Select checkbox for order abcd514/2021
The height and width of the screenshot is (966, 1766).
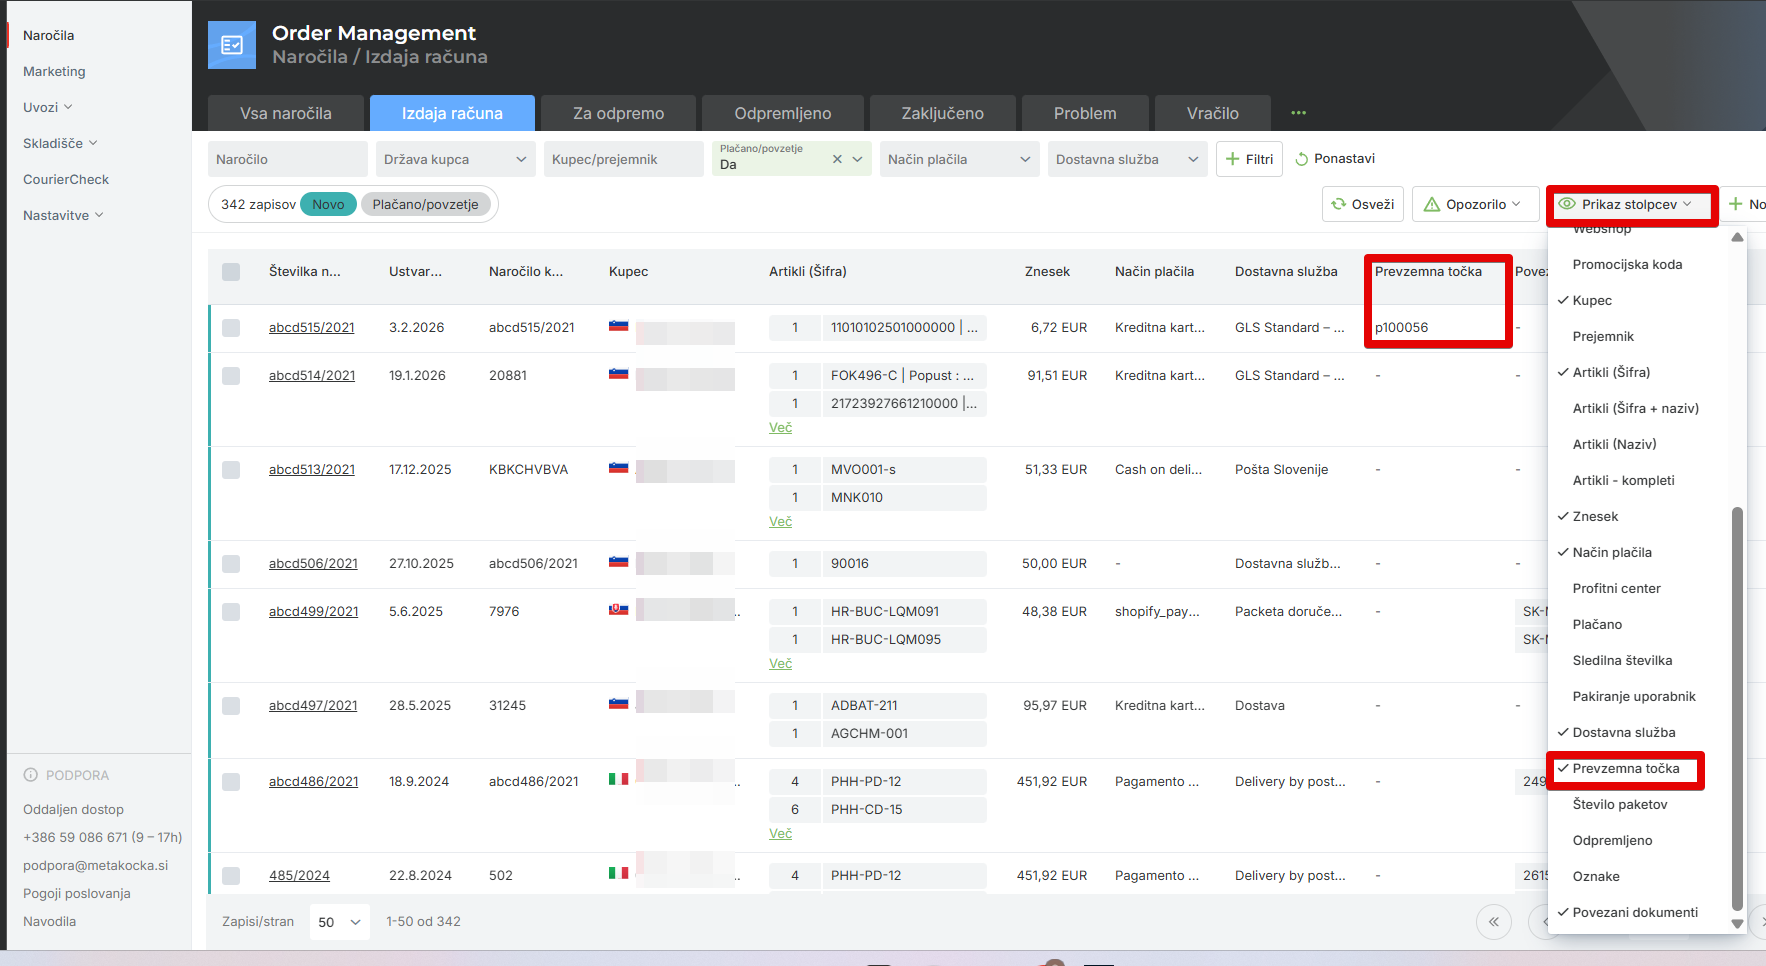[x=231, y=376]
